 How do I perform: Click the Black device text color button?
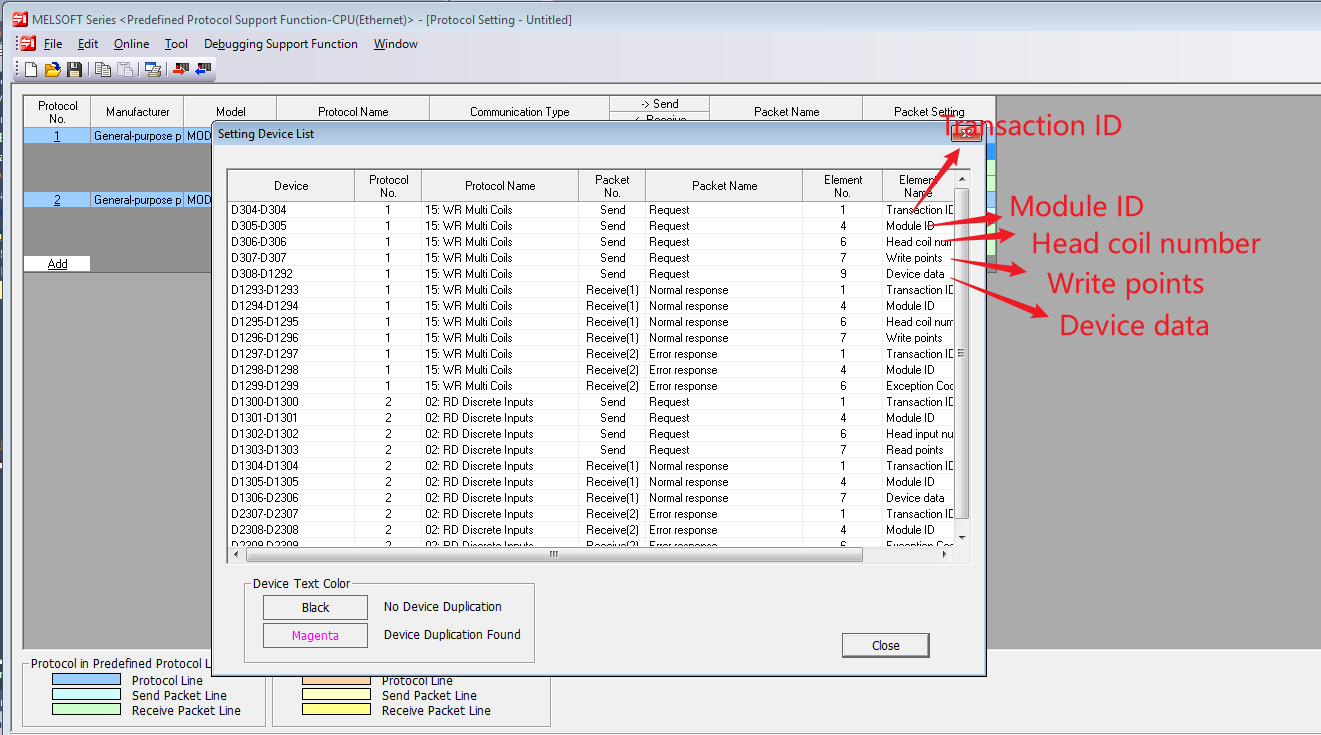click(315, 607)
